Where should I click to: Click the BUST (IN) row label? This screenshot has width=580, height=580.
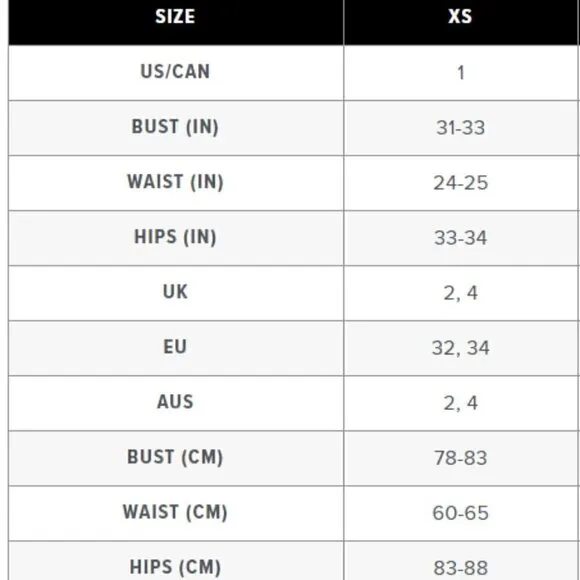point(175,127)
